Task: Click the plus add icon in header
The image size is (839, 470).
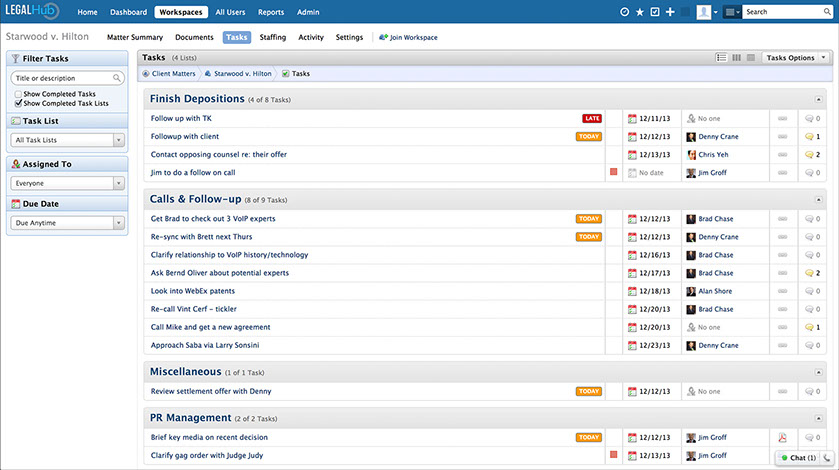Action: point(670,12)
